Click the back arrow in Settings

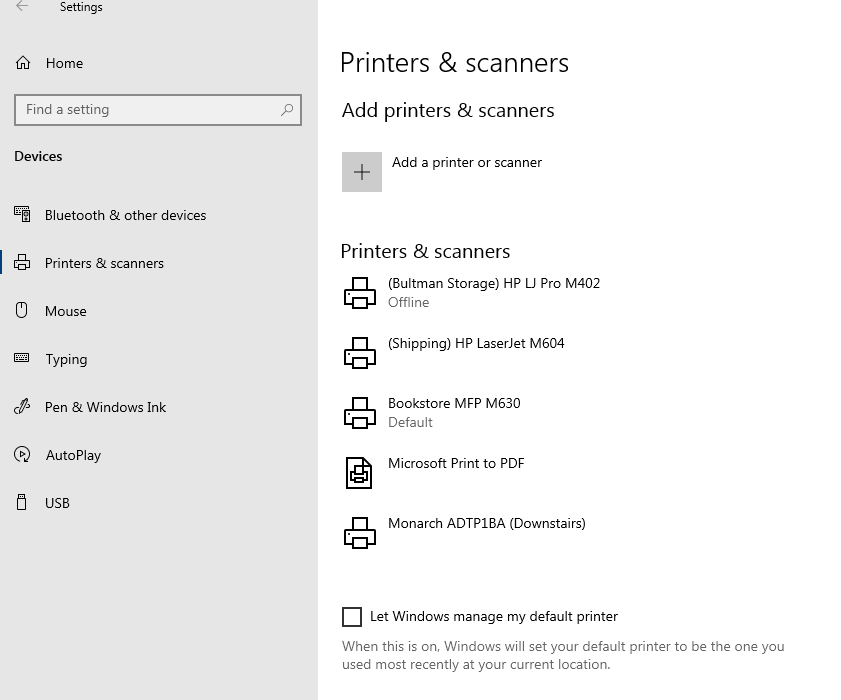[x=22, y=7]
